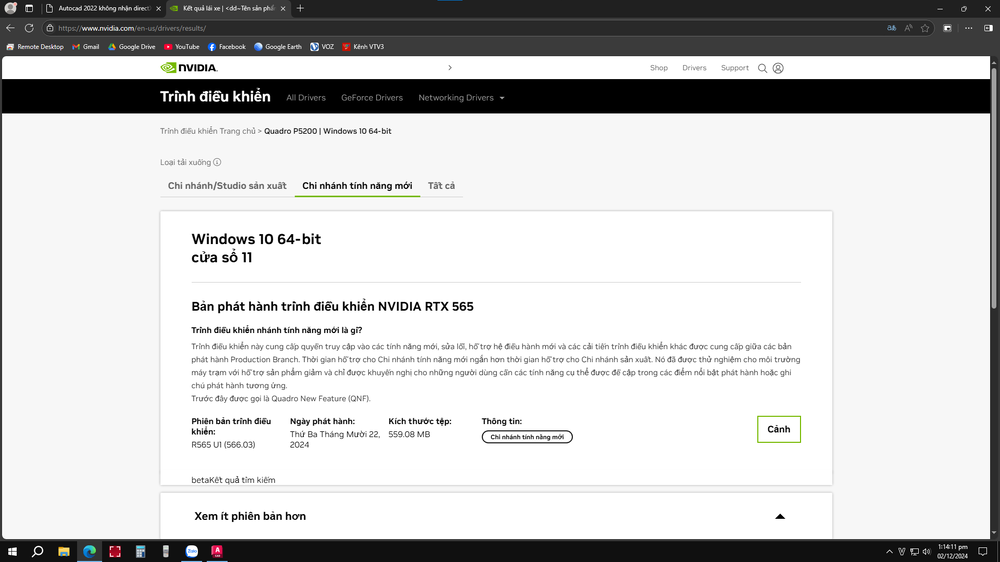The width and height of the screenshot is (1000, 562).
Task: Bookmark this page using the star icon
Action: [925, 28]
